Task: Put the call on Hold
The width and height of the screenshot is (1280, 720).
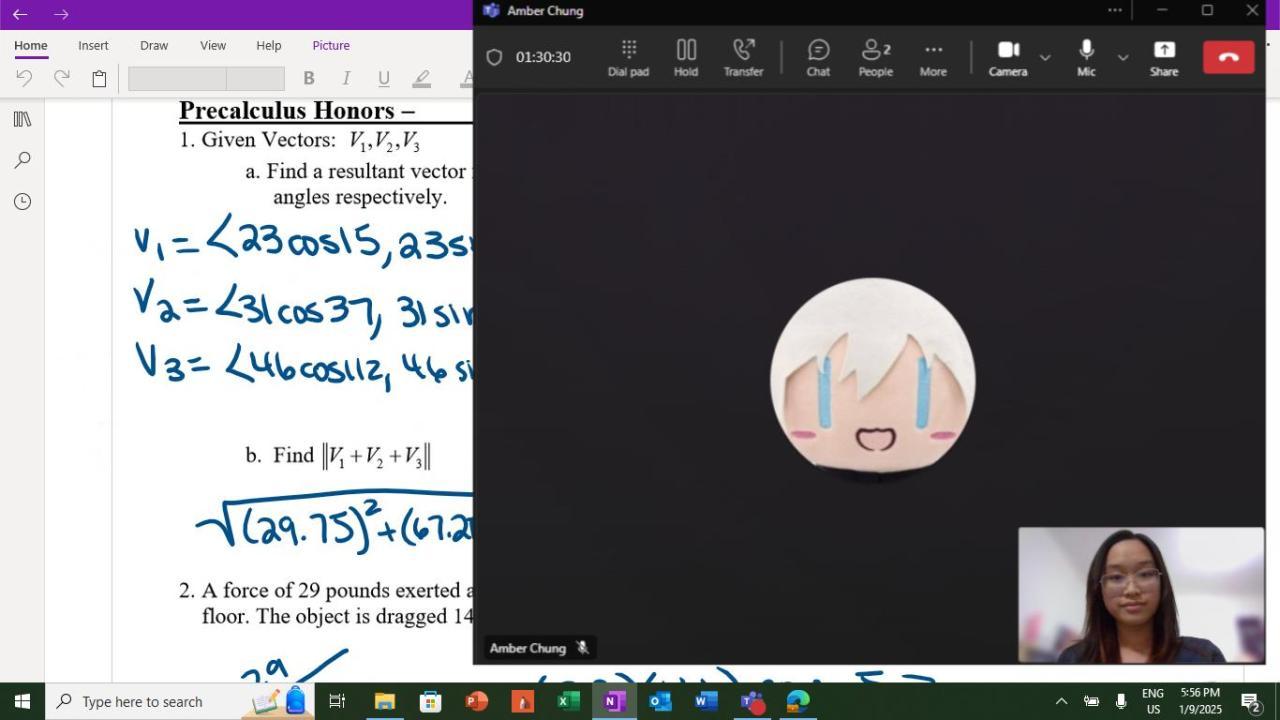Action: tap(686, 58)
